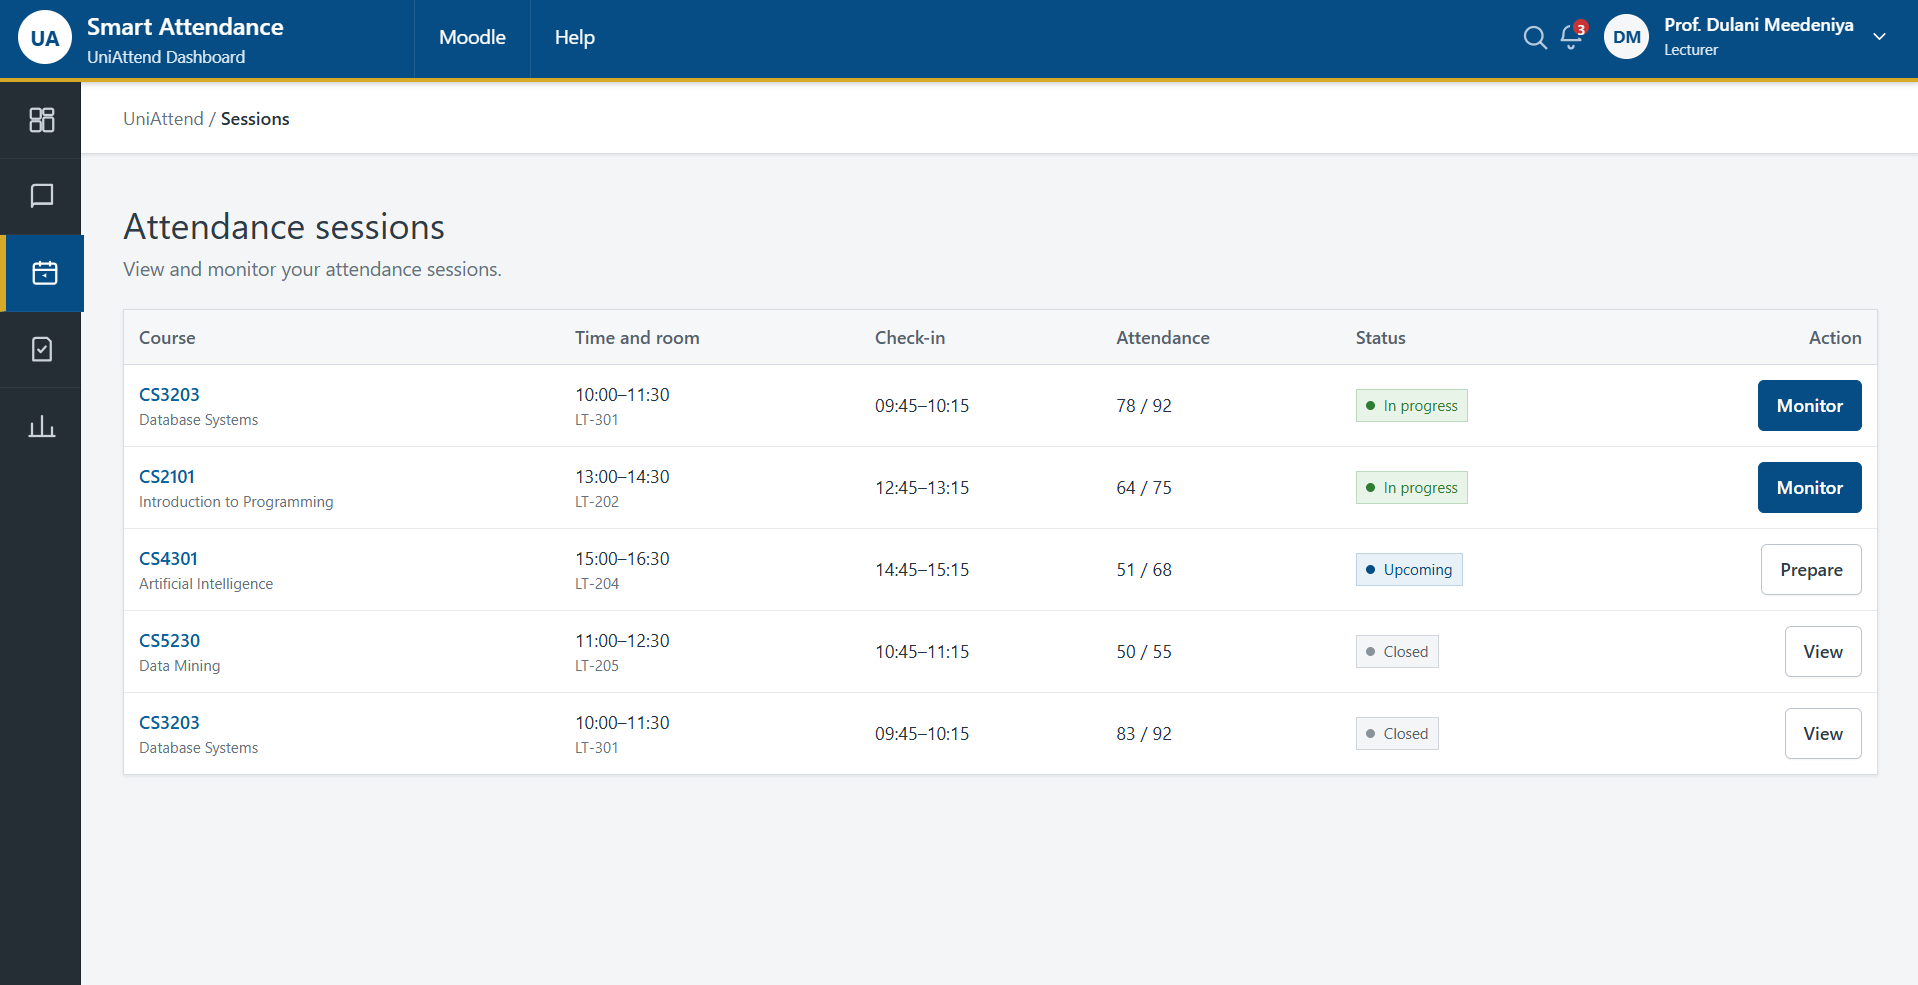Click the 51 / 68 attendance value
This screenshot has height=985, width=1918.
click(x=1143, y=570)
